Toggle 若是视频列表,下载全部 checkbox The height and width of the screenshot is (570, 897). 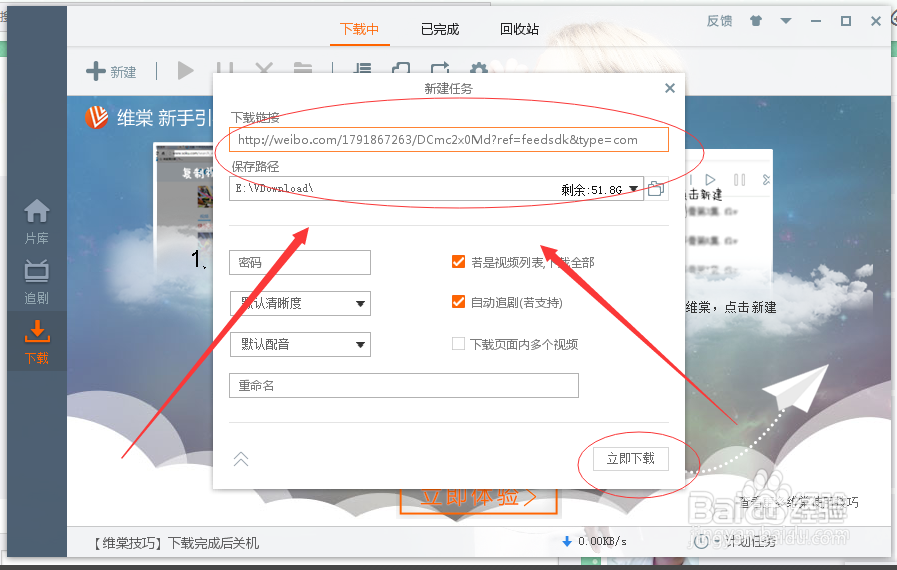coord(458,262)
